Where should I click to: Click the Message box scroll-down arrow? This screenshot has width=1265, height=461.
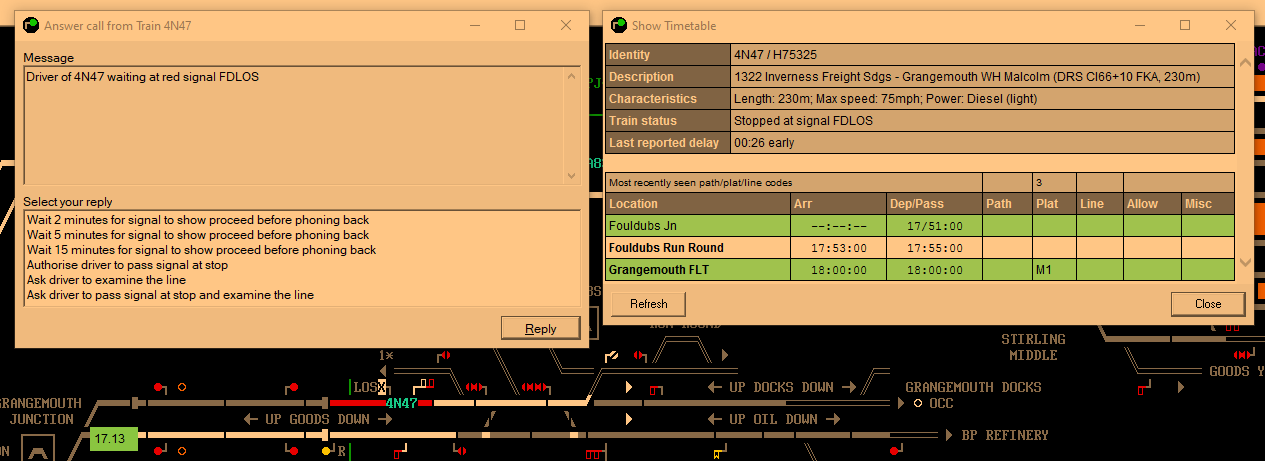coord(572,175)
